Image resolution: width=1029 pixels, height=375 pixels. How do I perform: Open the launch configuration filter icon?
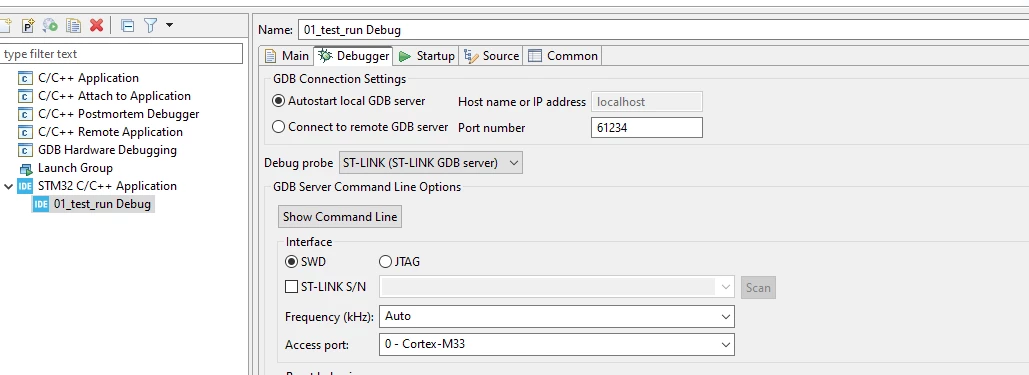coord(151,26)
